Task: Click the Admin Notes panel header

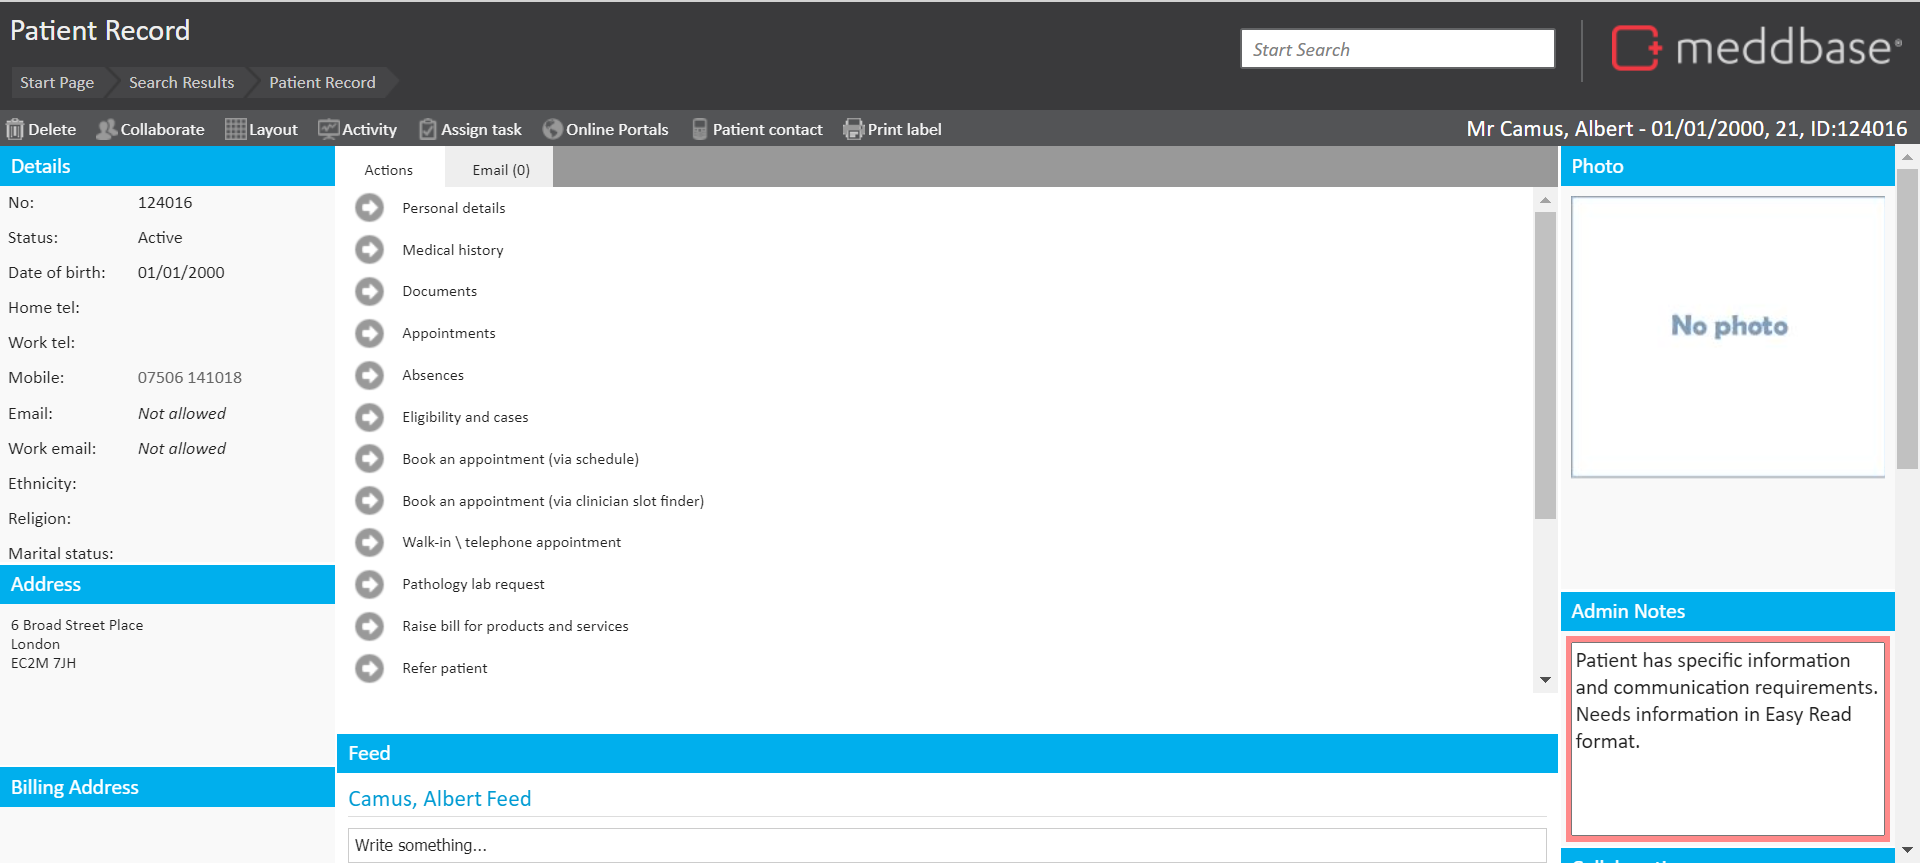Action: [x=1728, y=611]
